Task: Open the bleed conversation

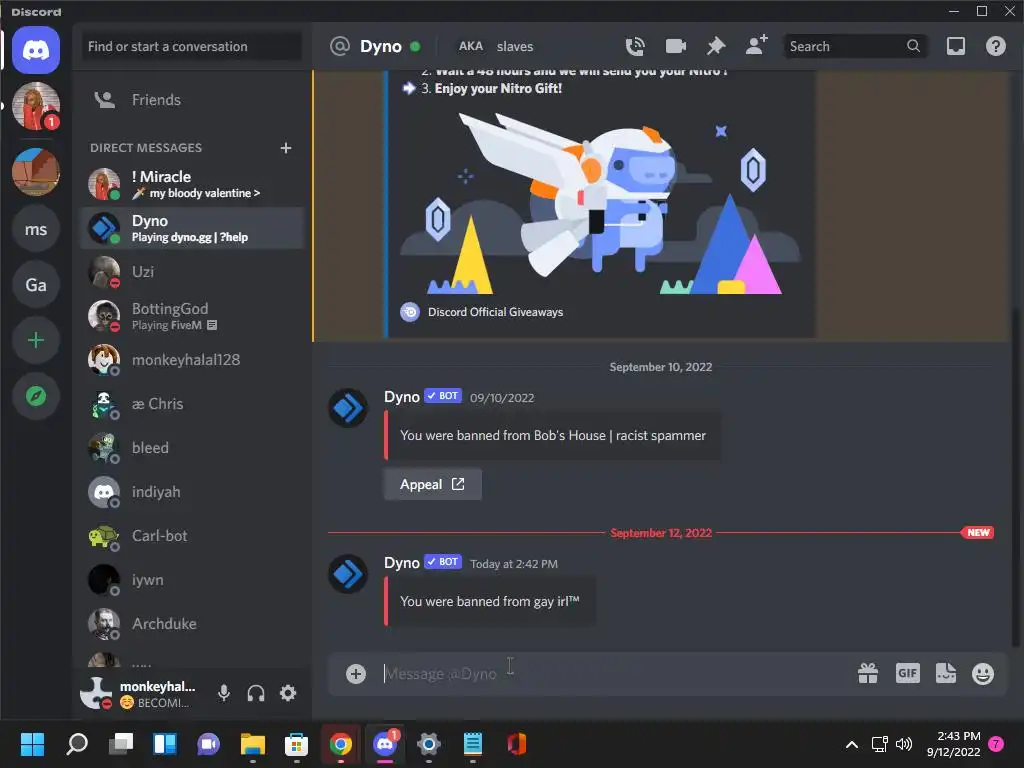Action: [x=193, y=448]
